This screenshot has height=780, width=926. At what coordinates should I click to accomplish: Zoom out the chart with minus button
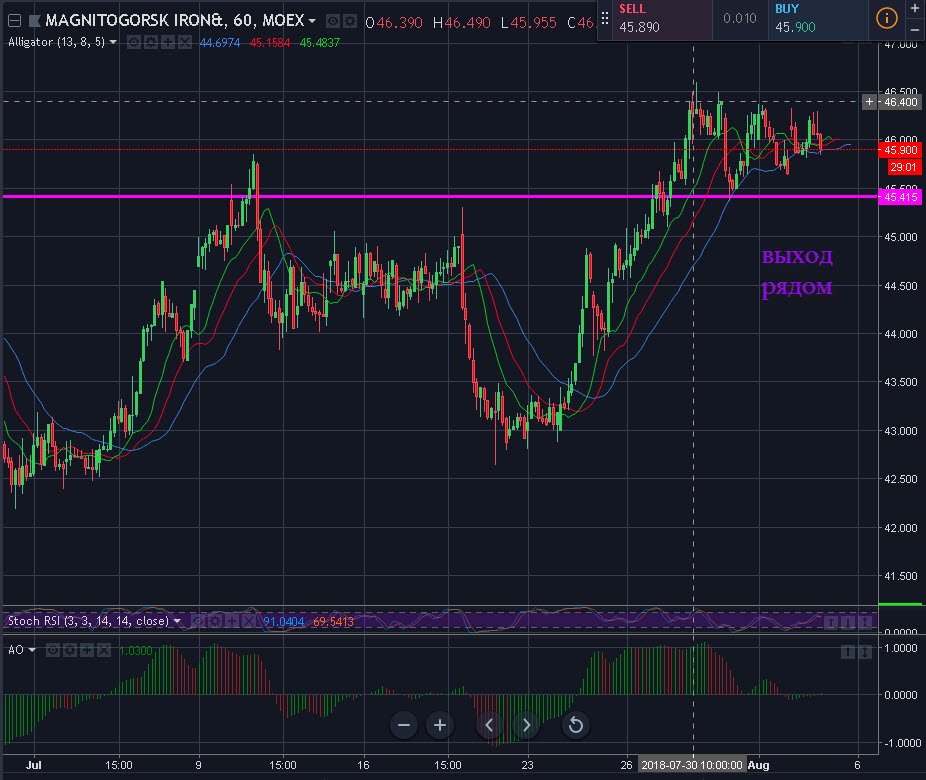click(404, 725)
